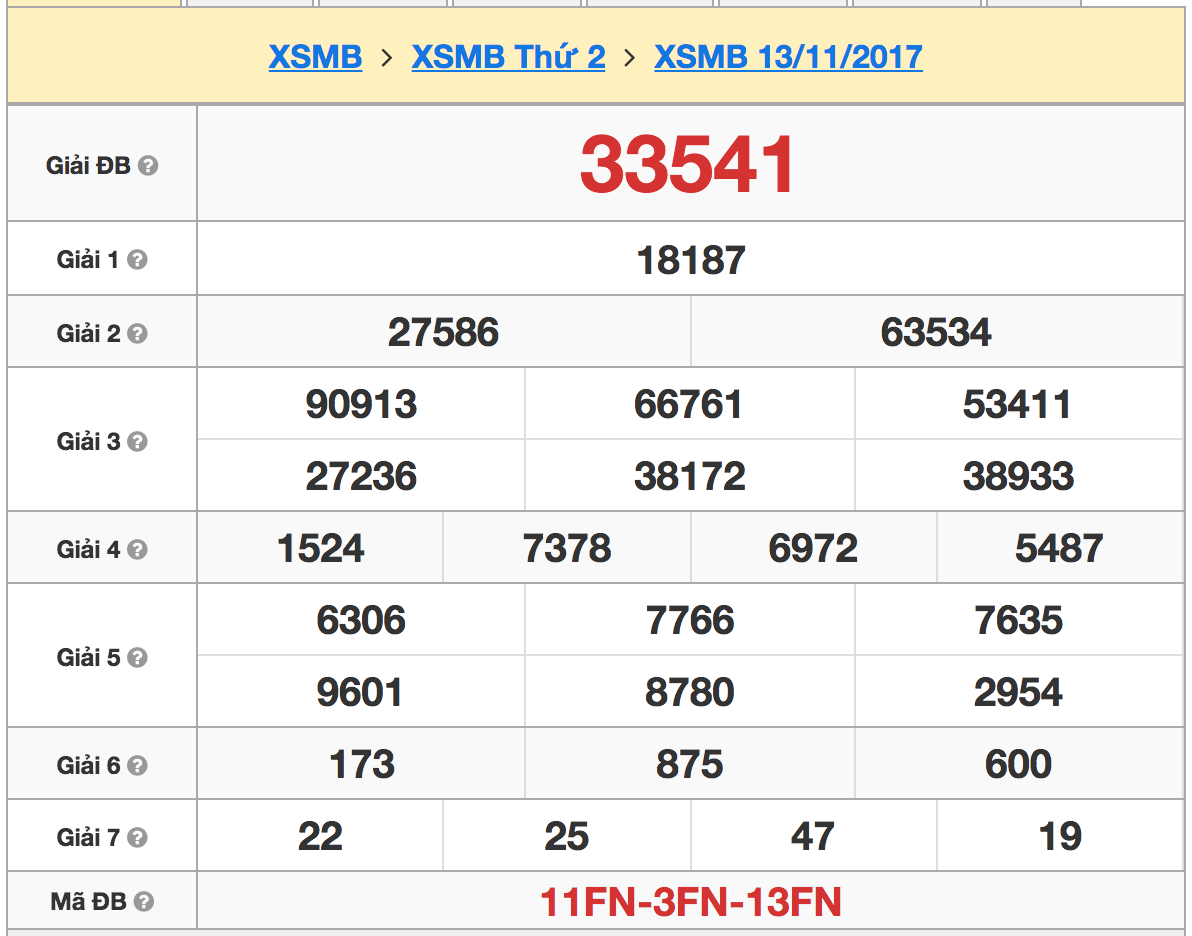1192x936 pixels.
Task: Select Giải 3 number 66761
Action: point(689,405)
